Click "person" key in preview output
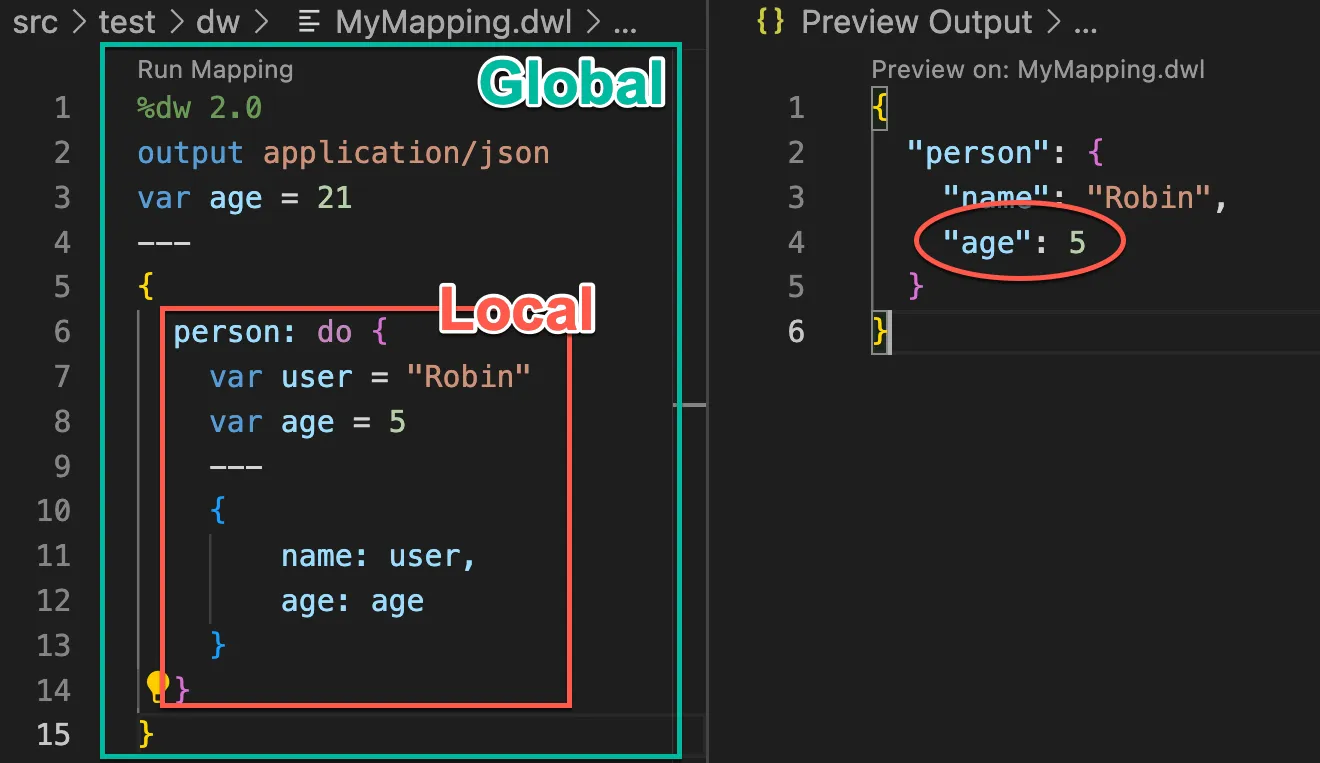The width and height of the screenshot is (1320, 763). tap(978, 153)
